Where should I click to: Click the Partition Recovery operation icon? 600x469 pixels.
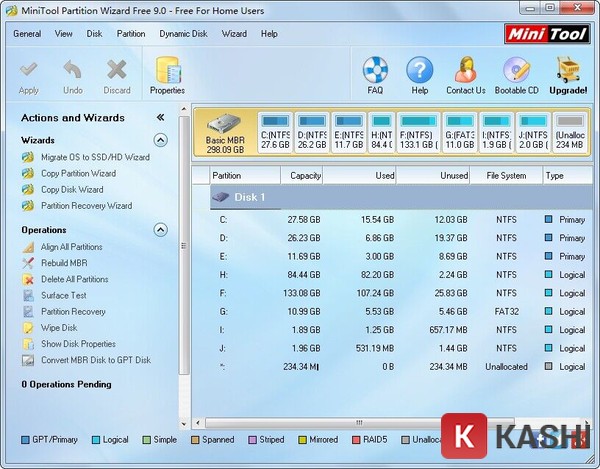click(28, 311)
